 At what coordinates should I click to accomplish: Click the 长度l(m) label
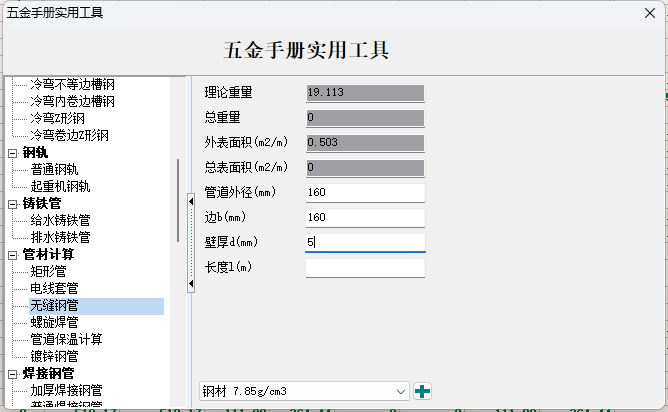pos(228,267)
